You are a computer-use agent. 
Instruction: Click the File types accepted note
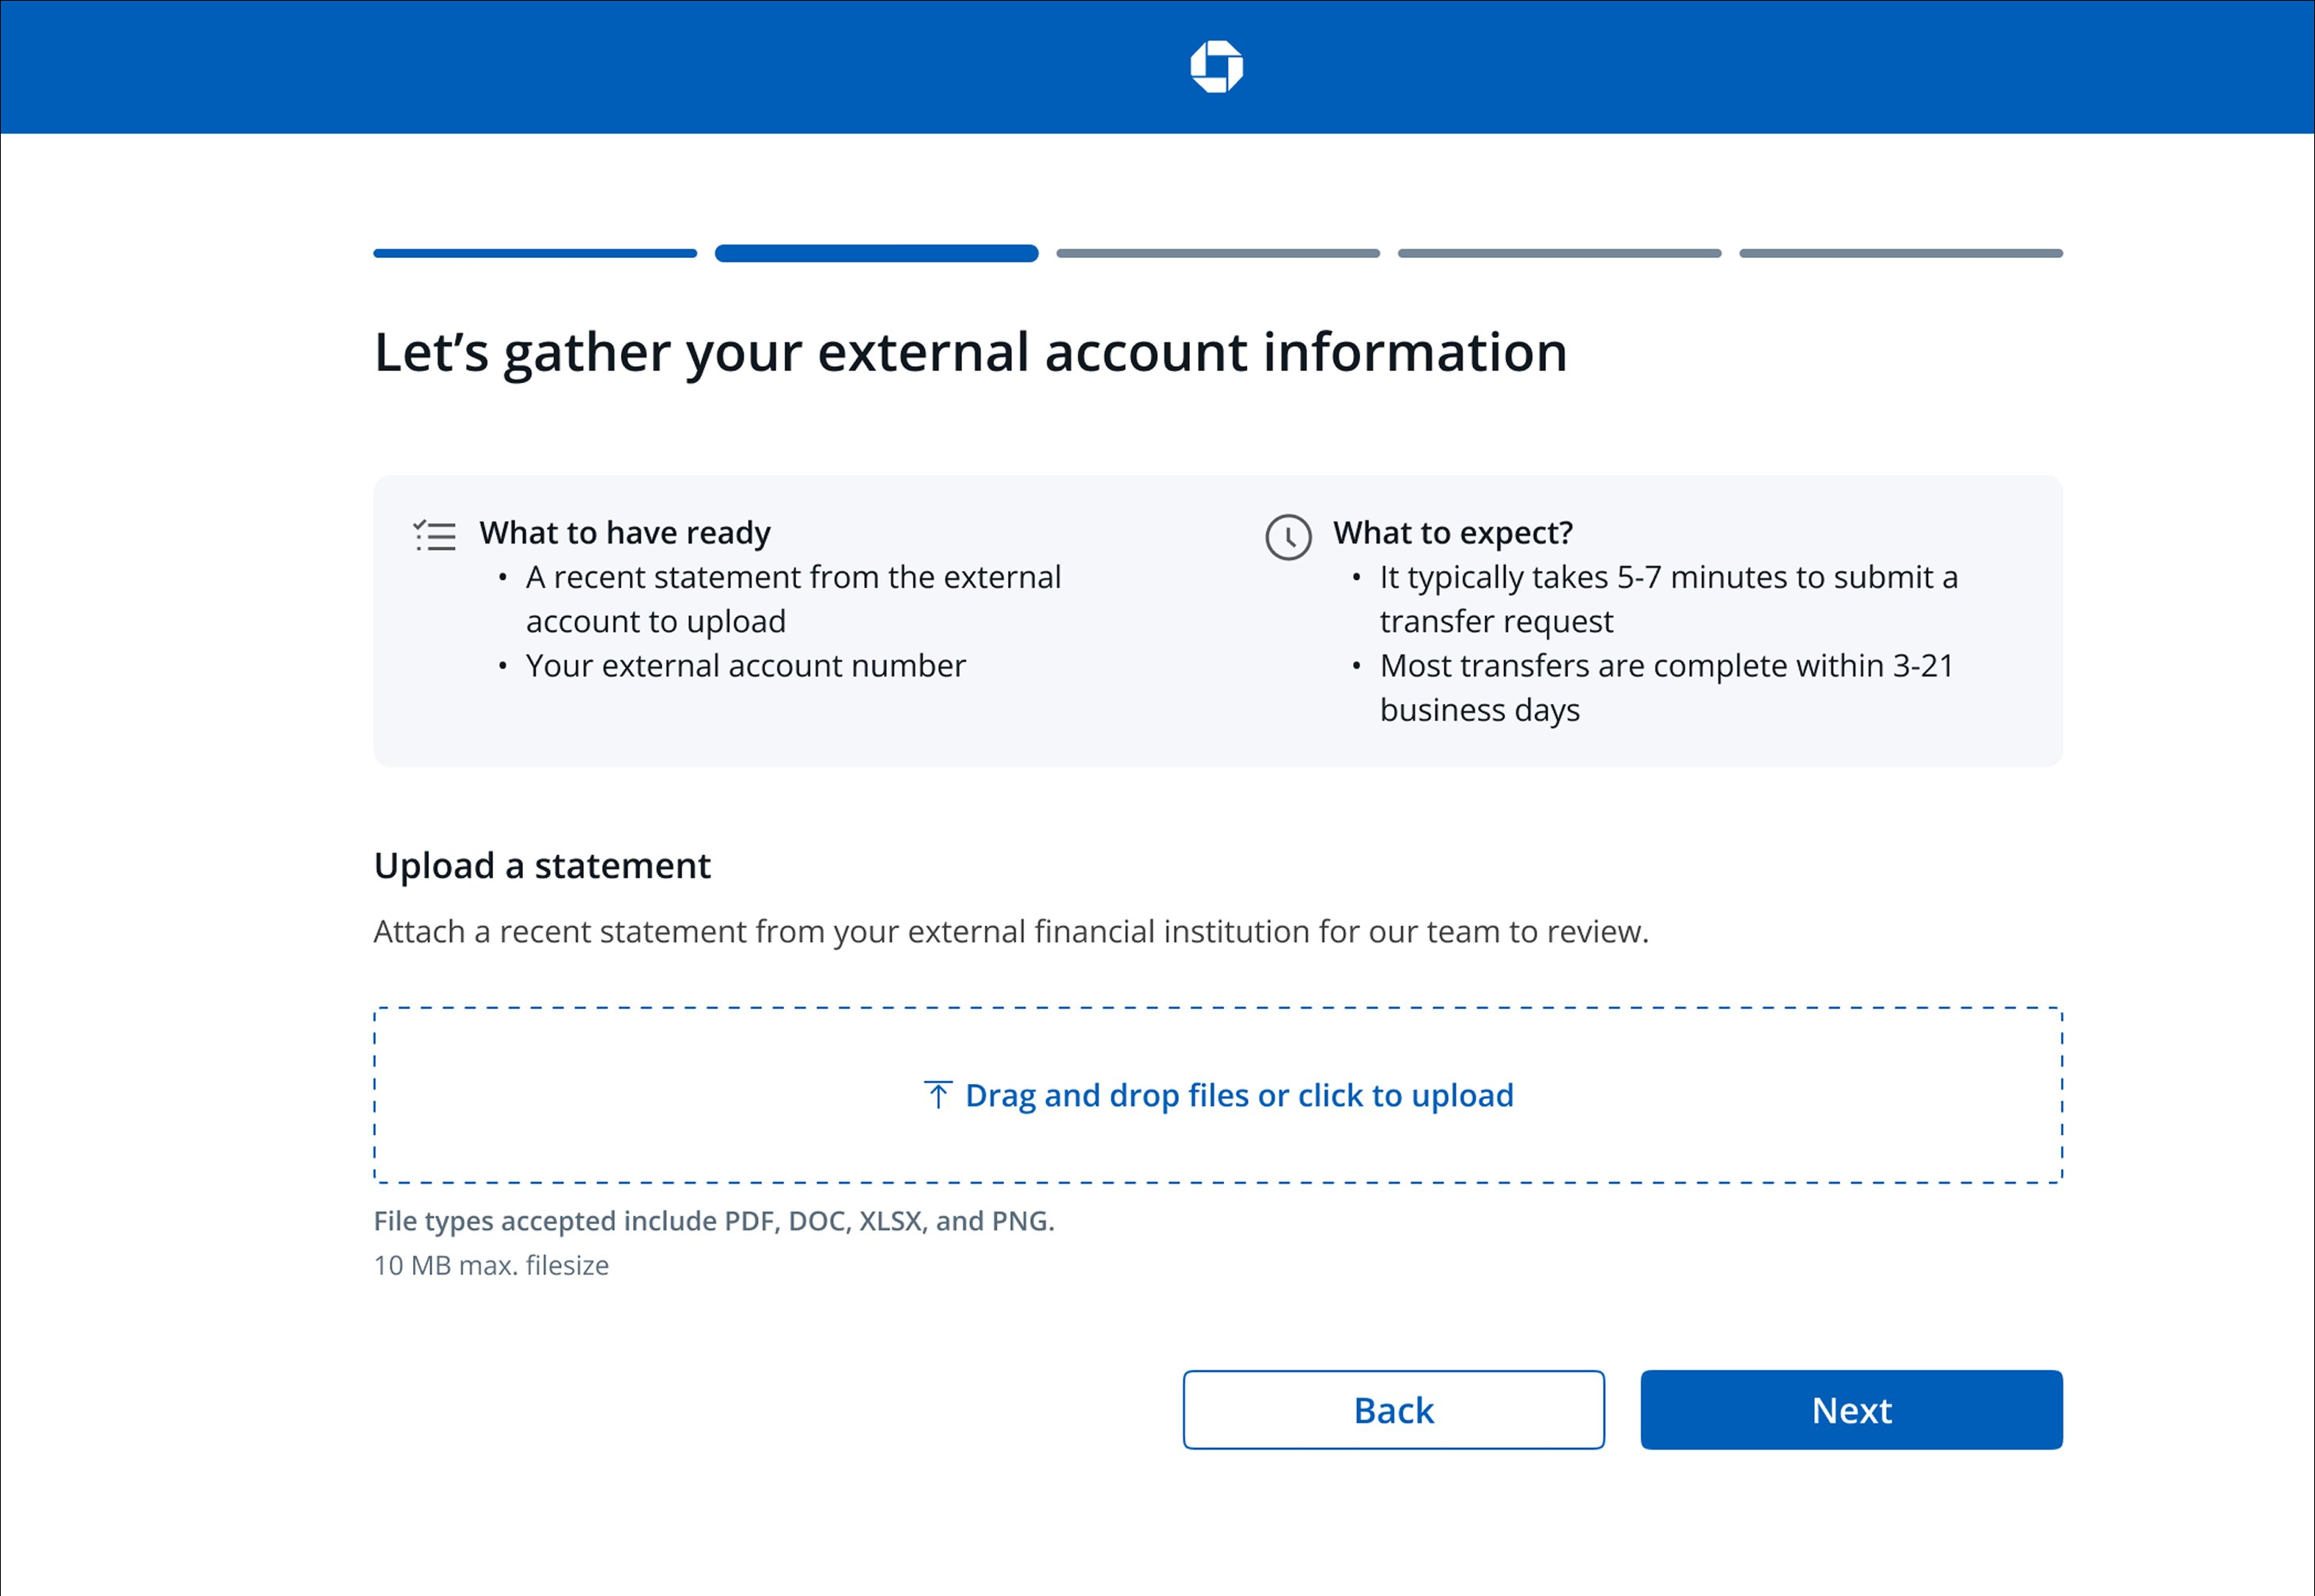tap(714, 1221)
